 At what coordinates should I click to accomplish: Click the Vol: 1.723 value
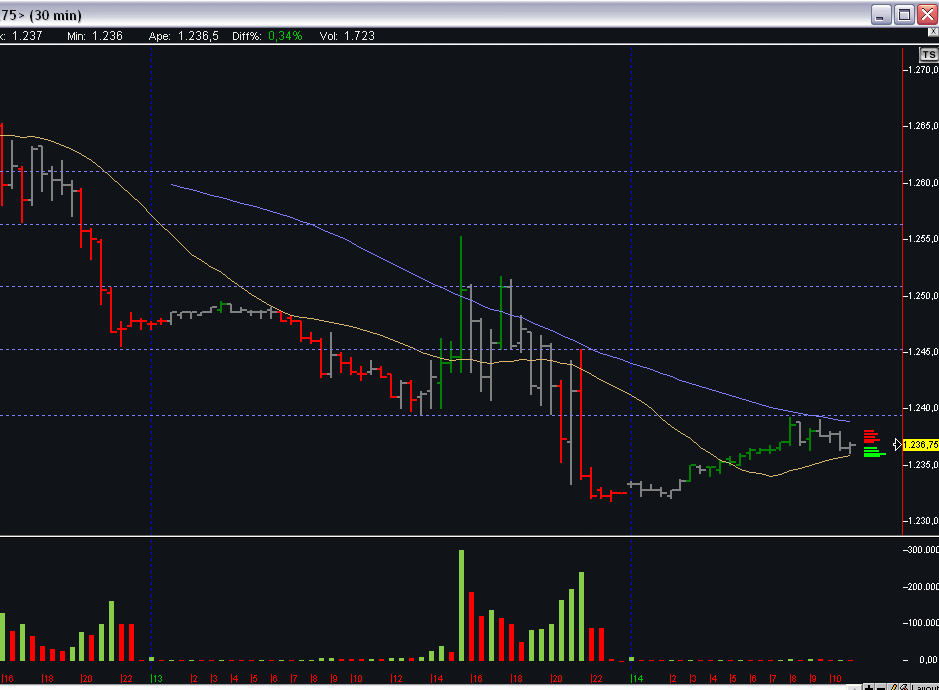347,36
